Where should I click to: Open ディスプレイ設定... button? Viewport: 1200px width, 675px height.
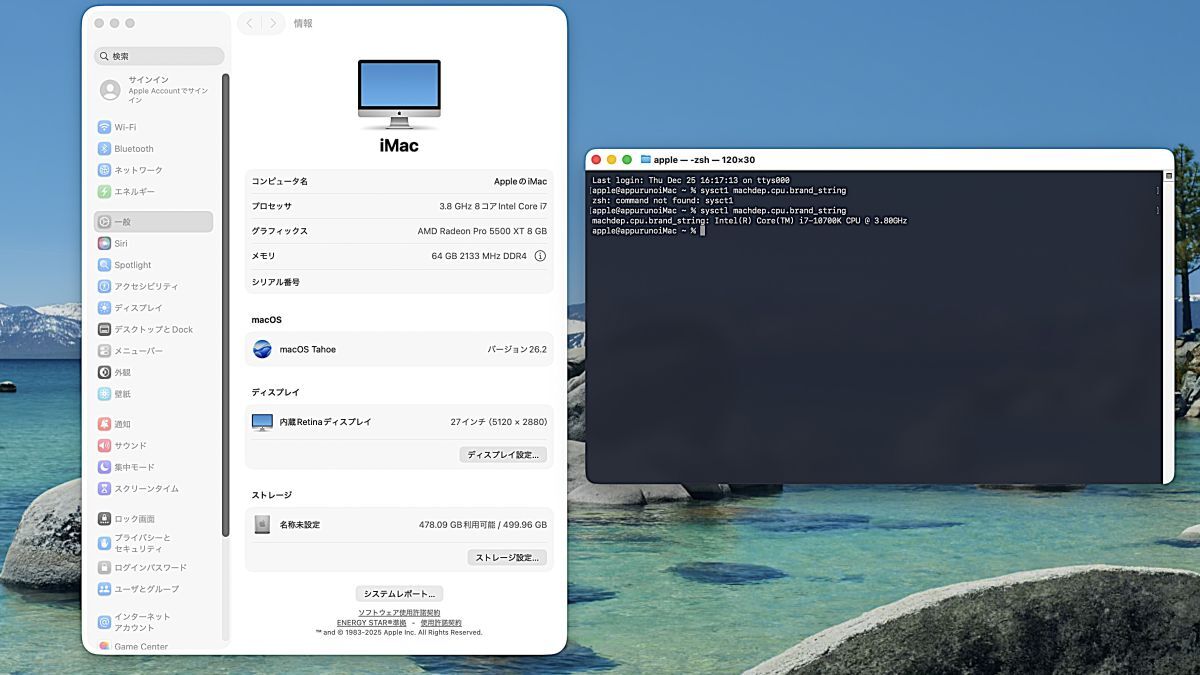[x=503, y=454]
